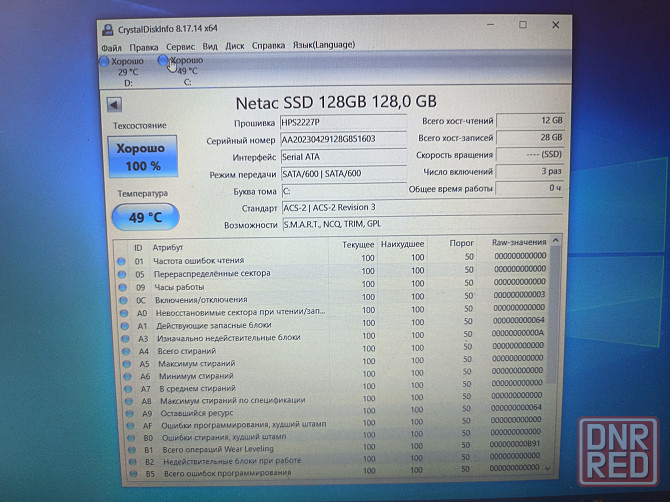Click status dot of attribute B2
The image size is (670, 502).
pos(133,462)
